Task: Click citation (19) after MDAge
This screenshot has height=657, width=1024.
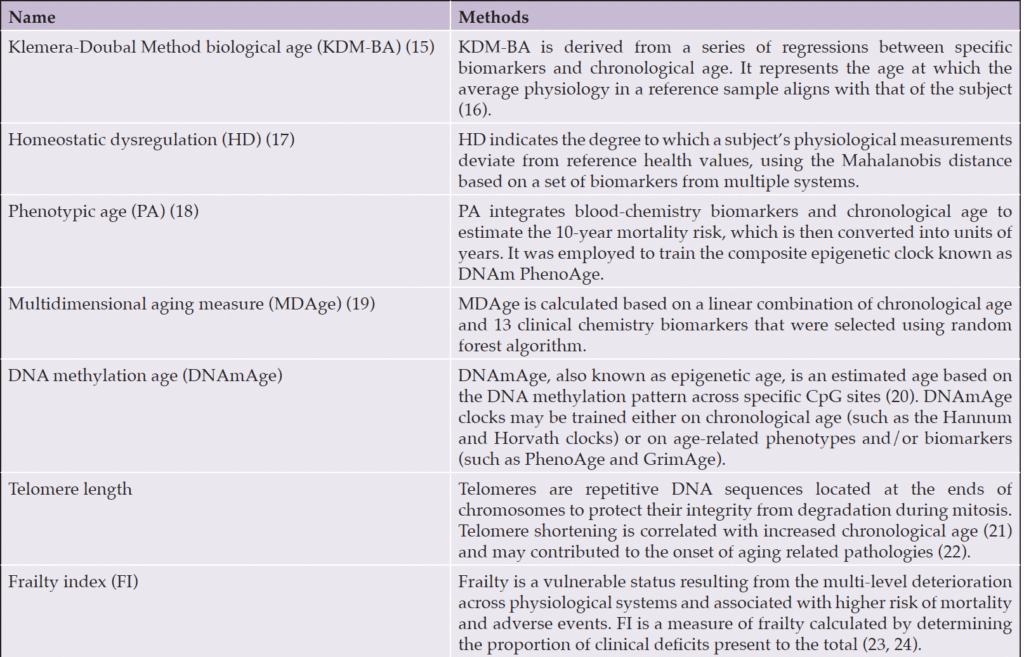Action: click(x=360, y=304)
